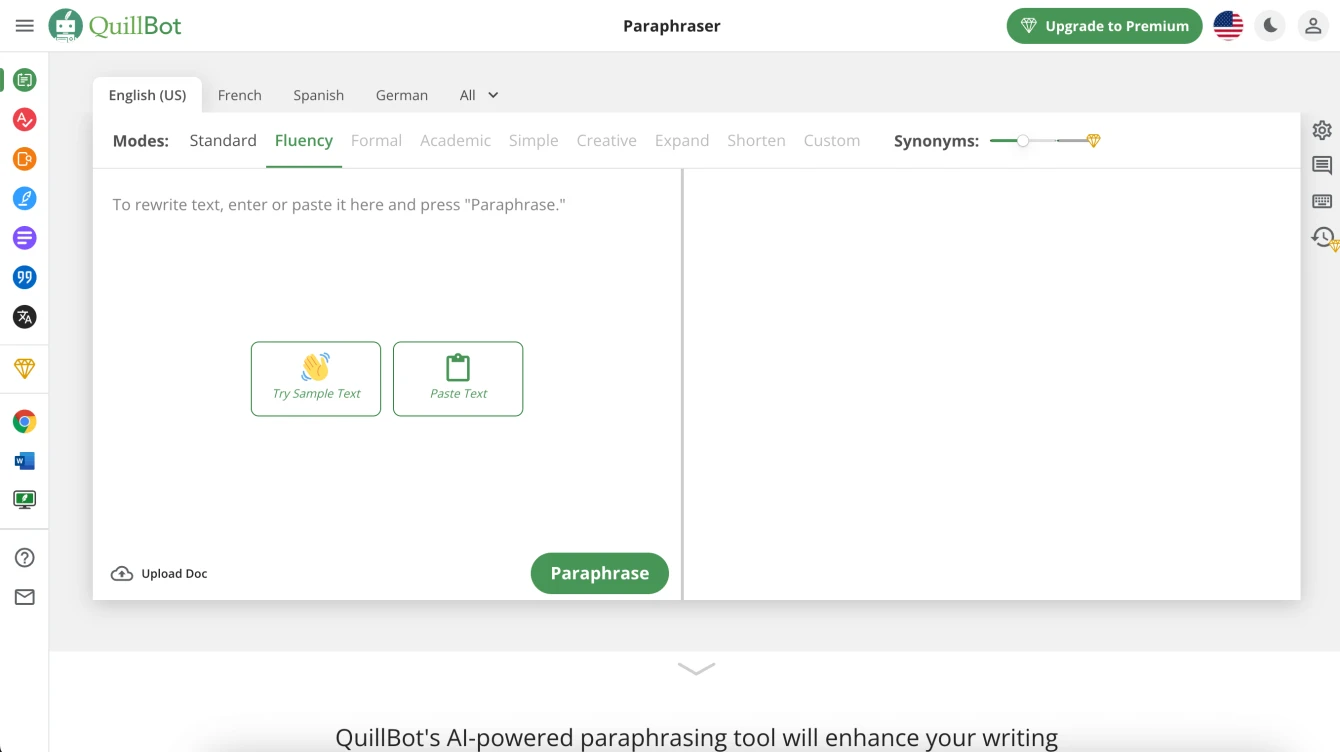Screen dimensions: 1340x752
Task: Click the Synonyms slider handle
Action: 1023,141
